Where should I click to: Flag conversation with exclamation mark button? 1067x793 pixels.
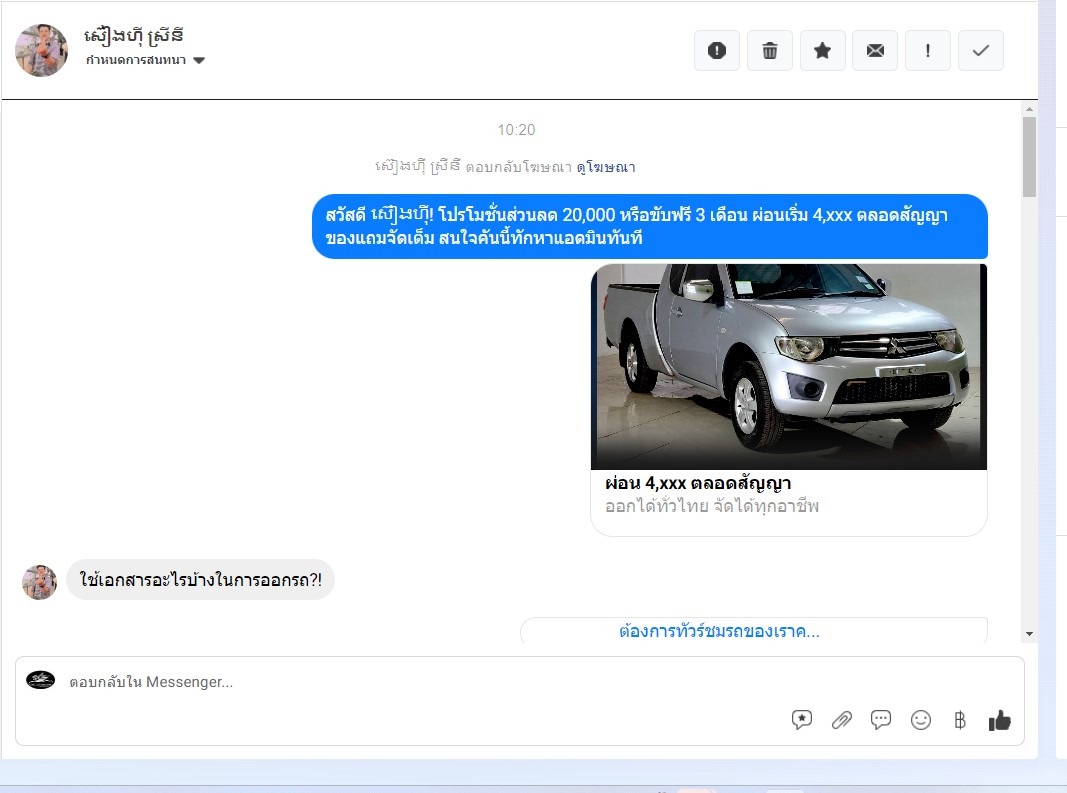[928, 51]
